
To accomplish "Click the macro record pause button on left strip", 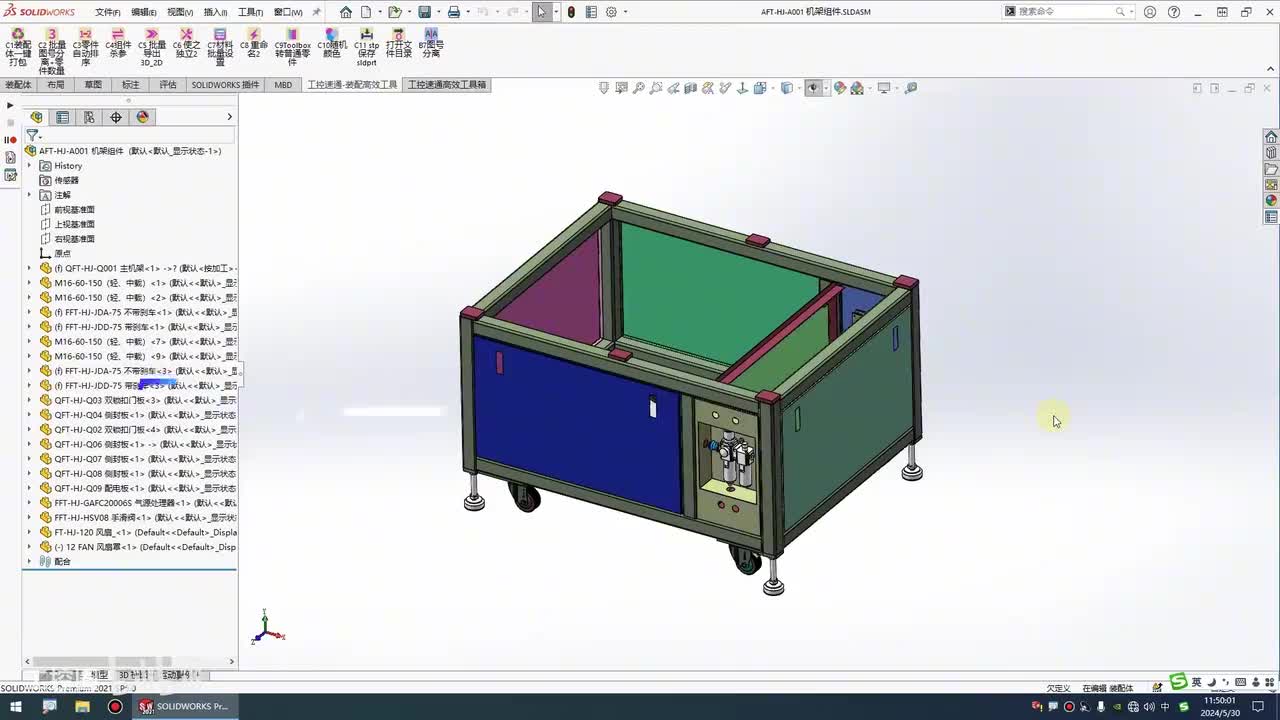I will click(10, 140).
